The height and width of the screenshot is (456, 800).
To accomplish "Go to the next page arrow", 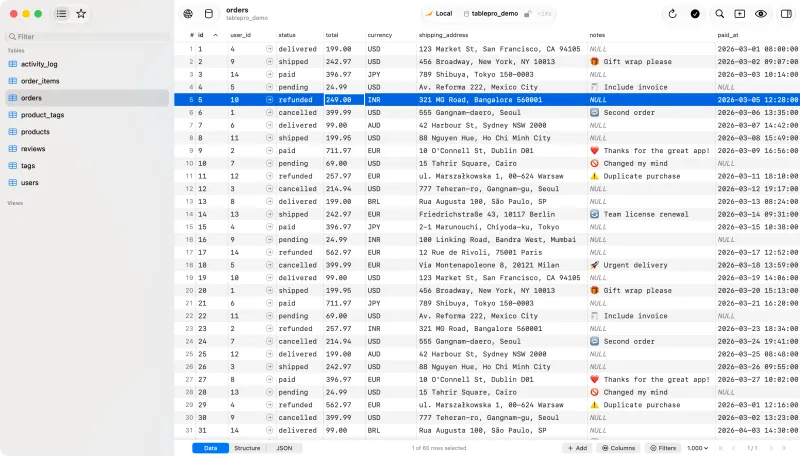I will click(771, 448).
